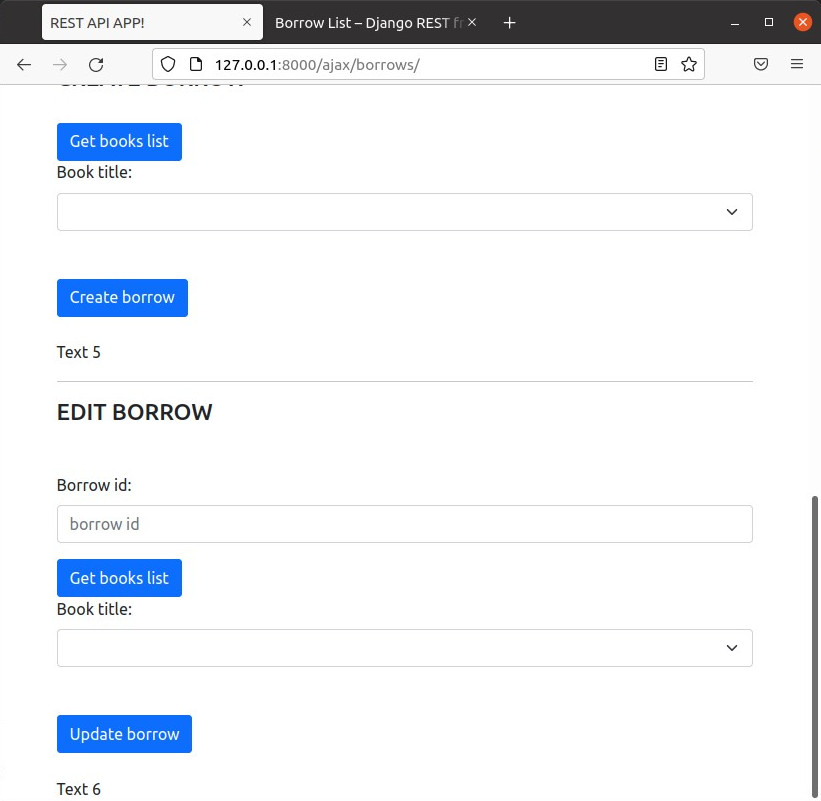Save the page to Pocket
The image size is (821, 801).
(760, 64)
